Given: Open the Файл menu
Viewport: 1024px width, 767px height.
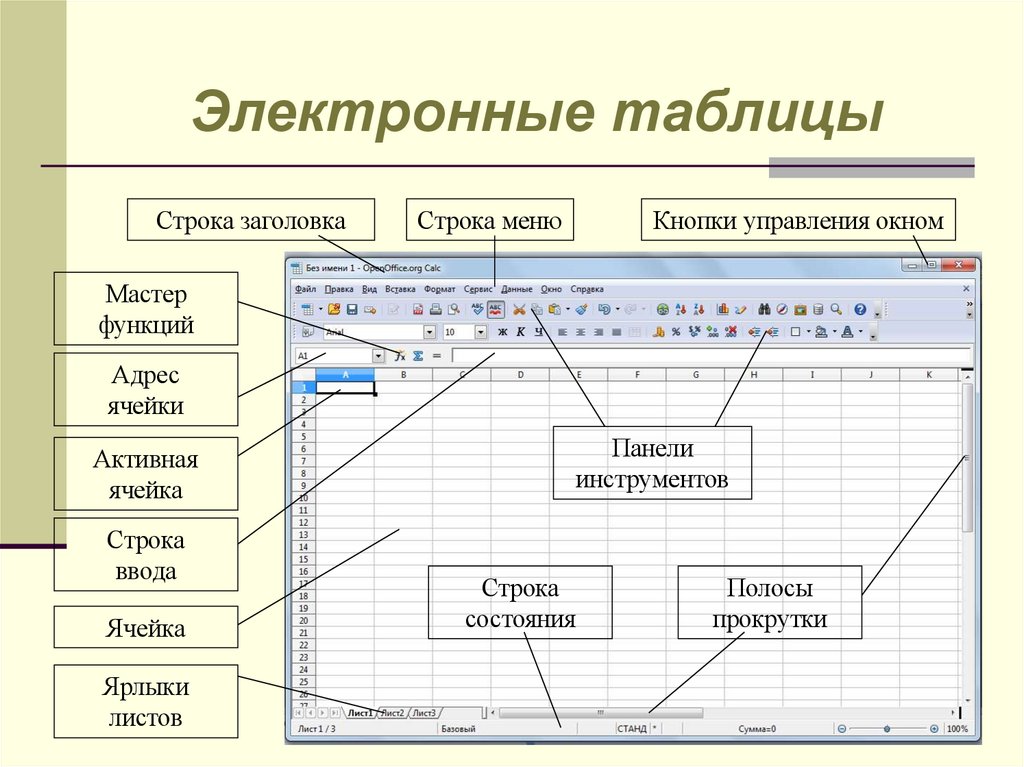Looking at the screenshot, I should pos(306,289).
